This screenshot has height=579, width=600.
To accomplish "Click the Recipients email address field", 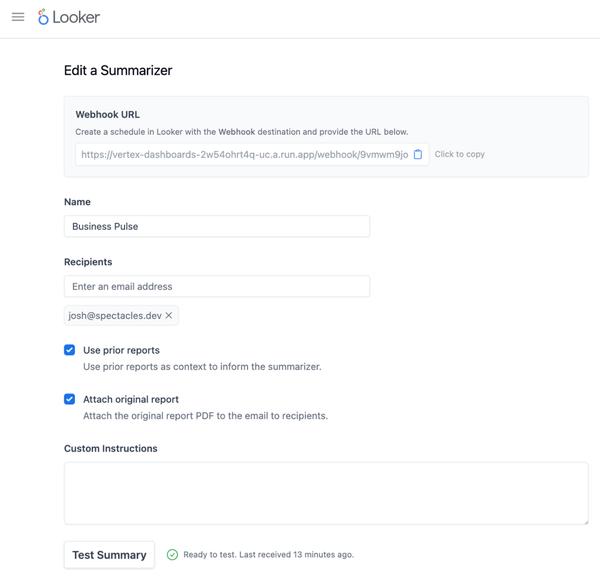I will click(x=217, y=286).
